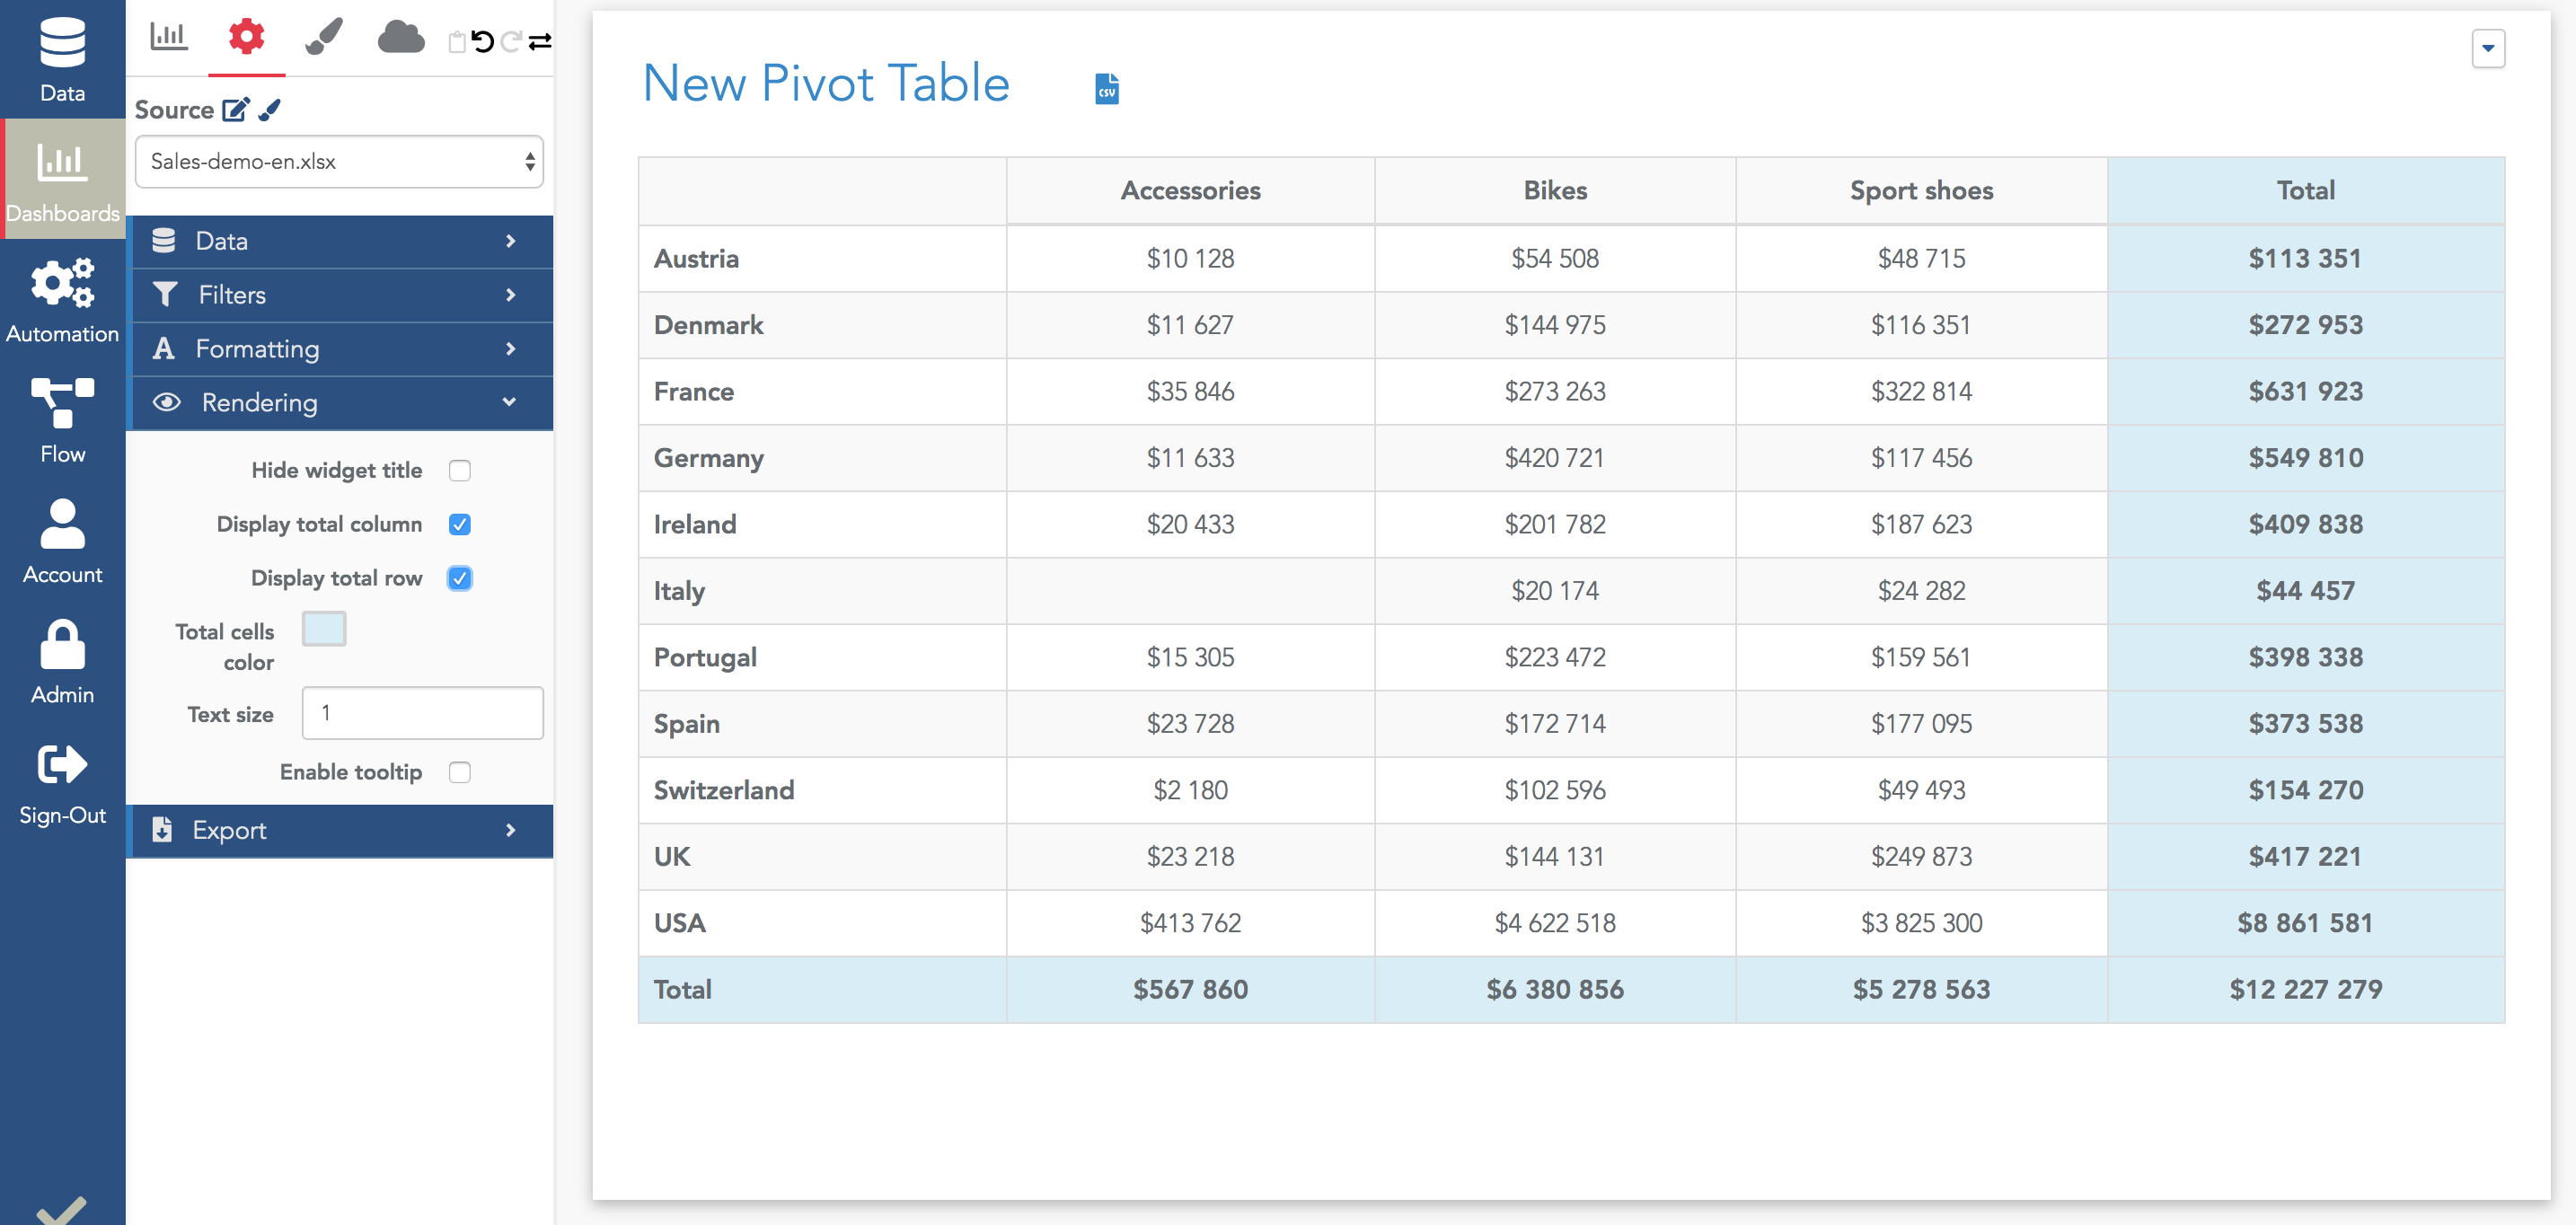Collapse the Rendering settings panel
Image resolution: width=2576 pixels, height=1225 pixels.
point(341,403)
